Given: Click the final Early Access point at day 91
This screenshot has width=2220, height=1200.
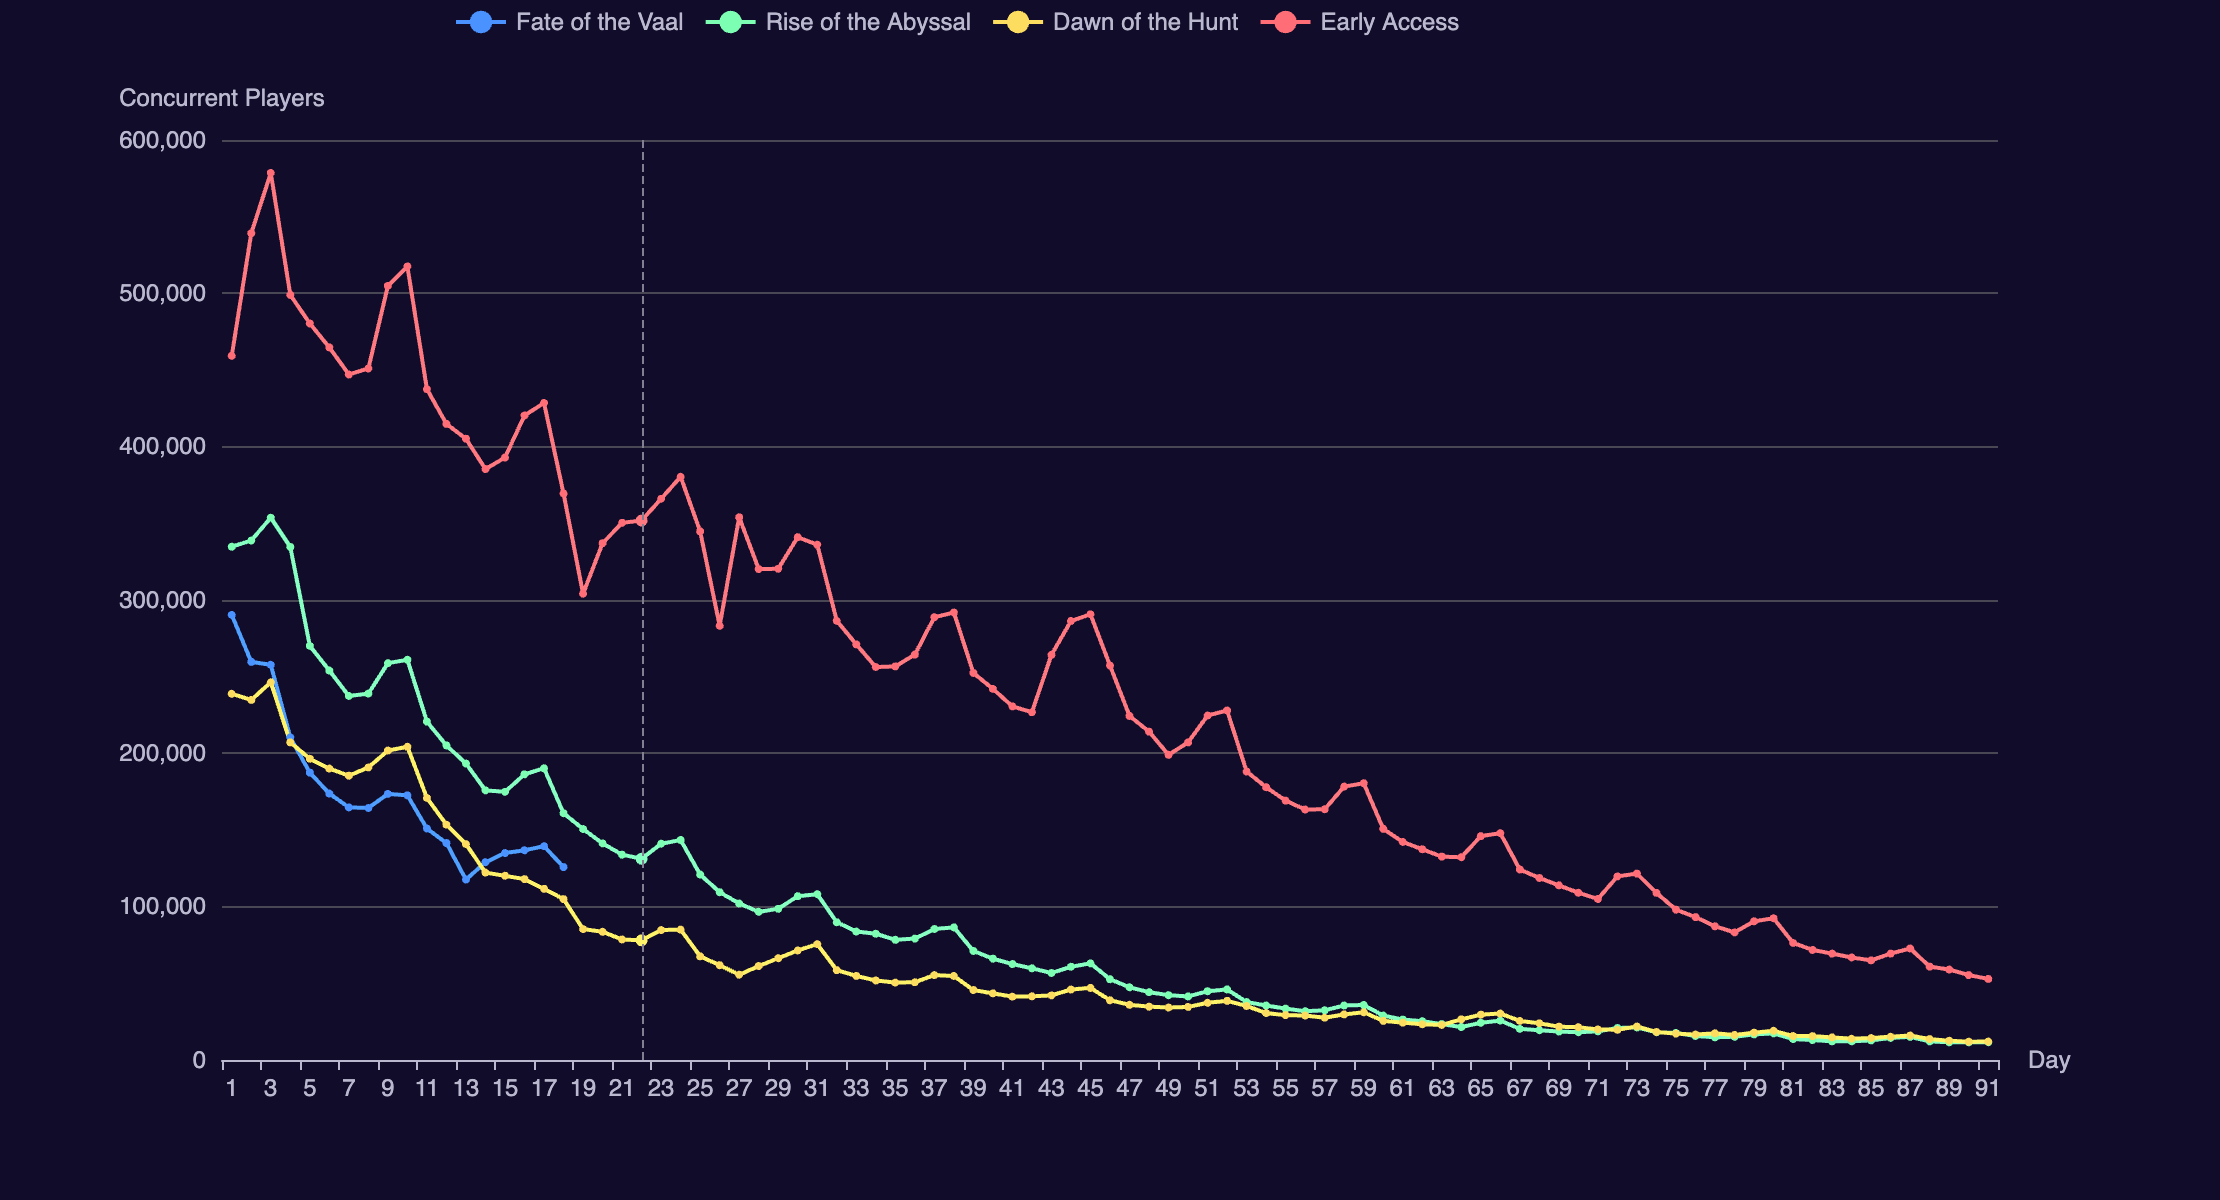Looking at the screenshot, I should 1988,979.
